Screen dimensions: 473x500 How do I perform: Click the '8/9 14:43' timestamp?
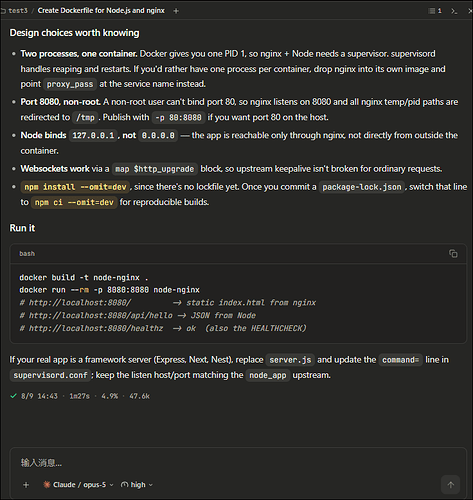click(39, 396)
